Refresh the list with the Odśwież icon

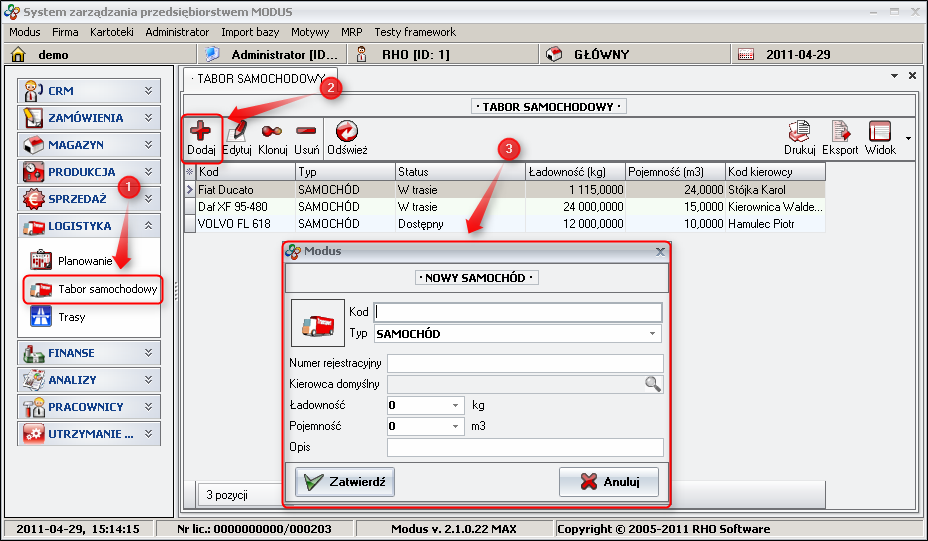pos(347,132)
